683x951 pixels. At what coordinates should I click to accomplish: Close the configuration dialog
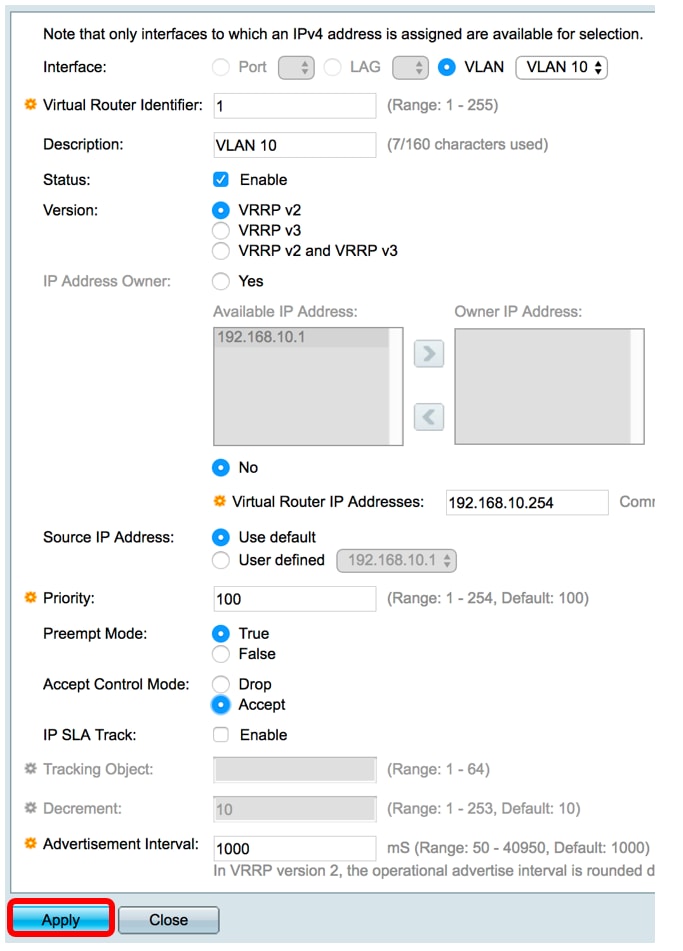tap(168, 919)
